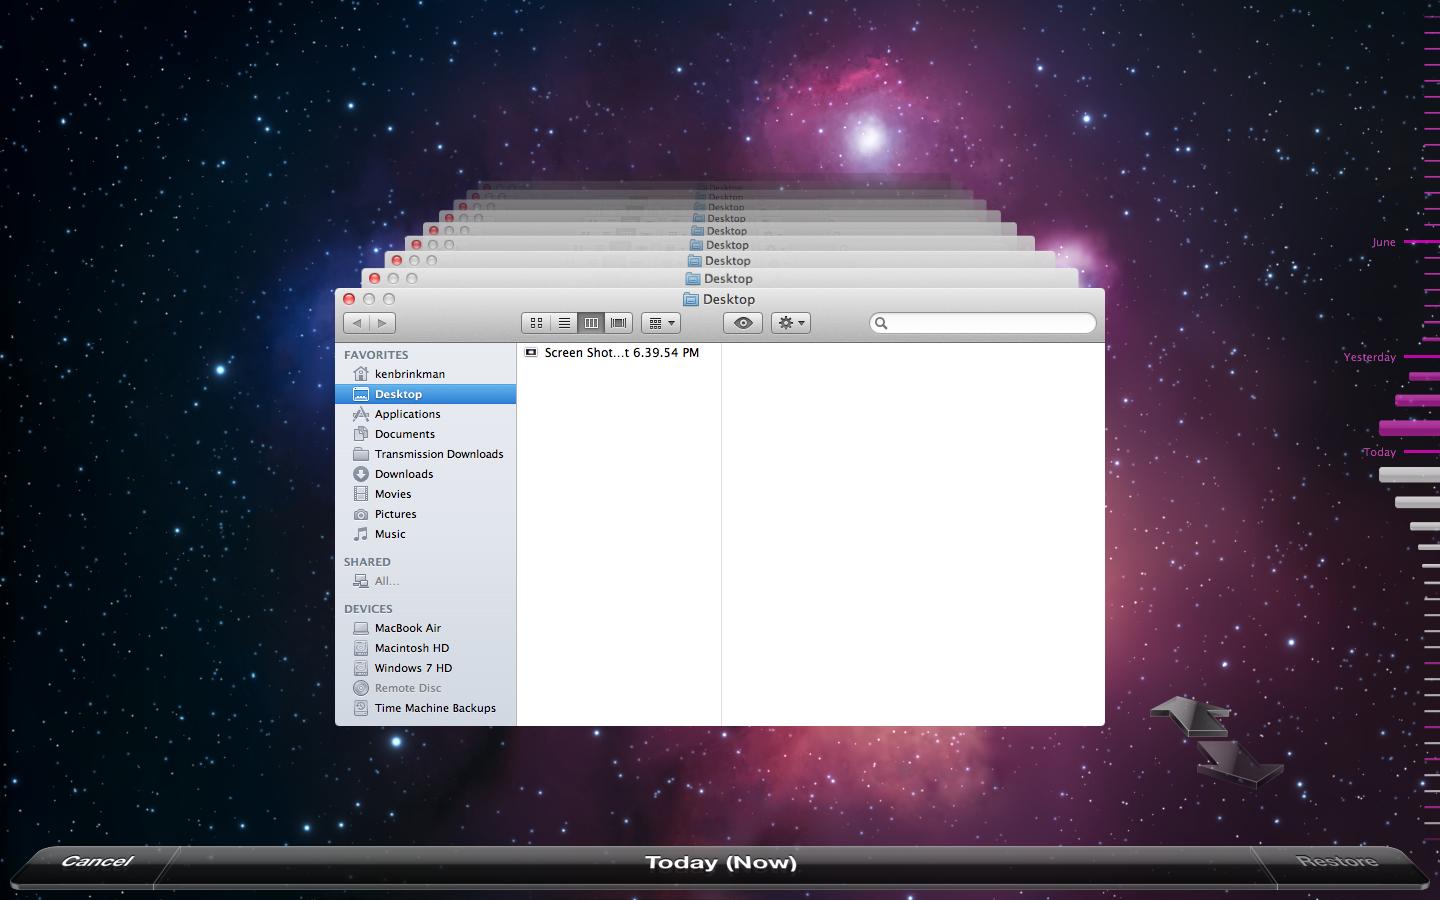Screen dimensions: 1440x900
Task: Click the Finder forward arrow
Action: [383, 323]
